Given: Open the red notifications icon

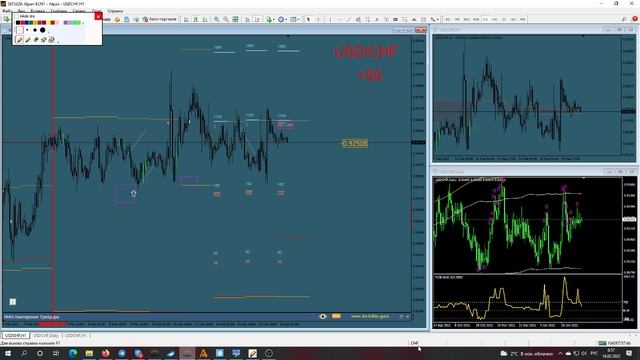Looking at the screenshot, I should (x=634, y=19).
